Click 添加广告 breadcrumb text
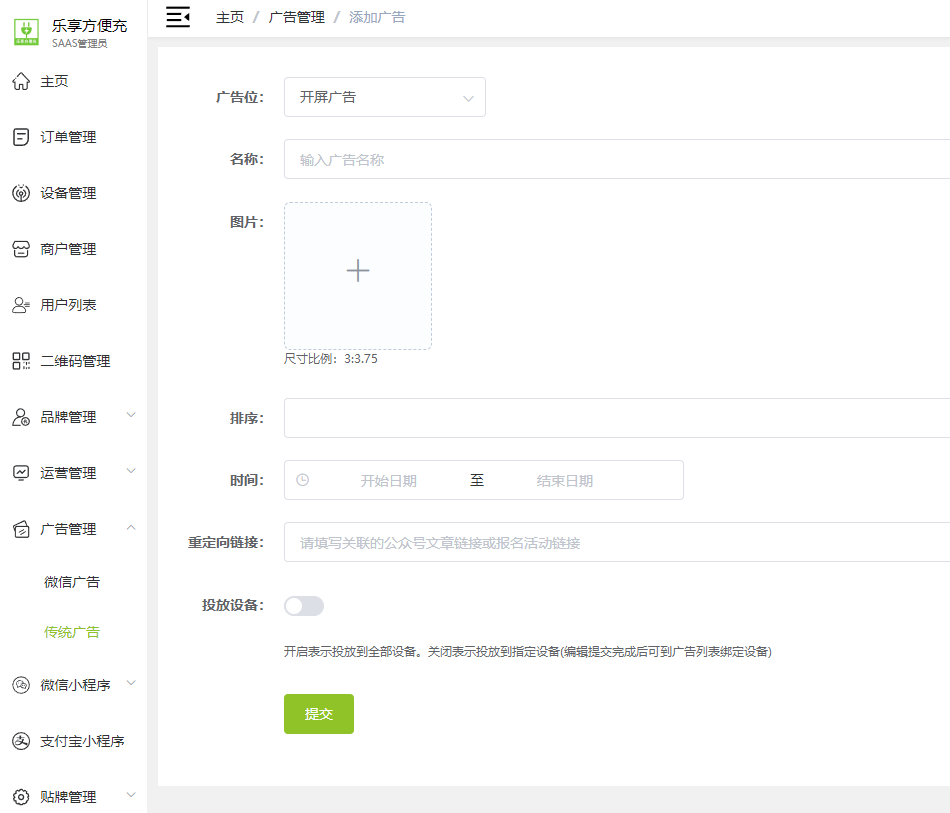Image resolution: width=950 pixels, height=813 pixels. 377,17
